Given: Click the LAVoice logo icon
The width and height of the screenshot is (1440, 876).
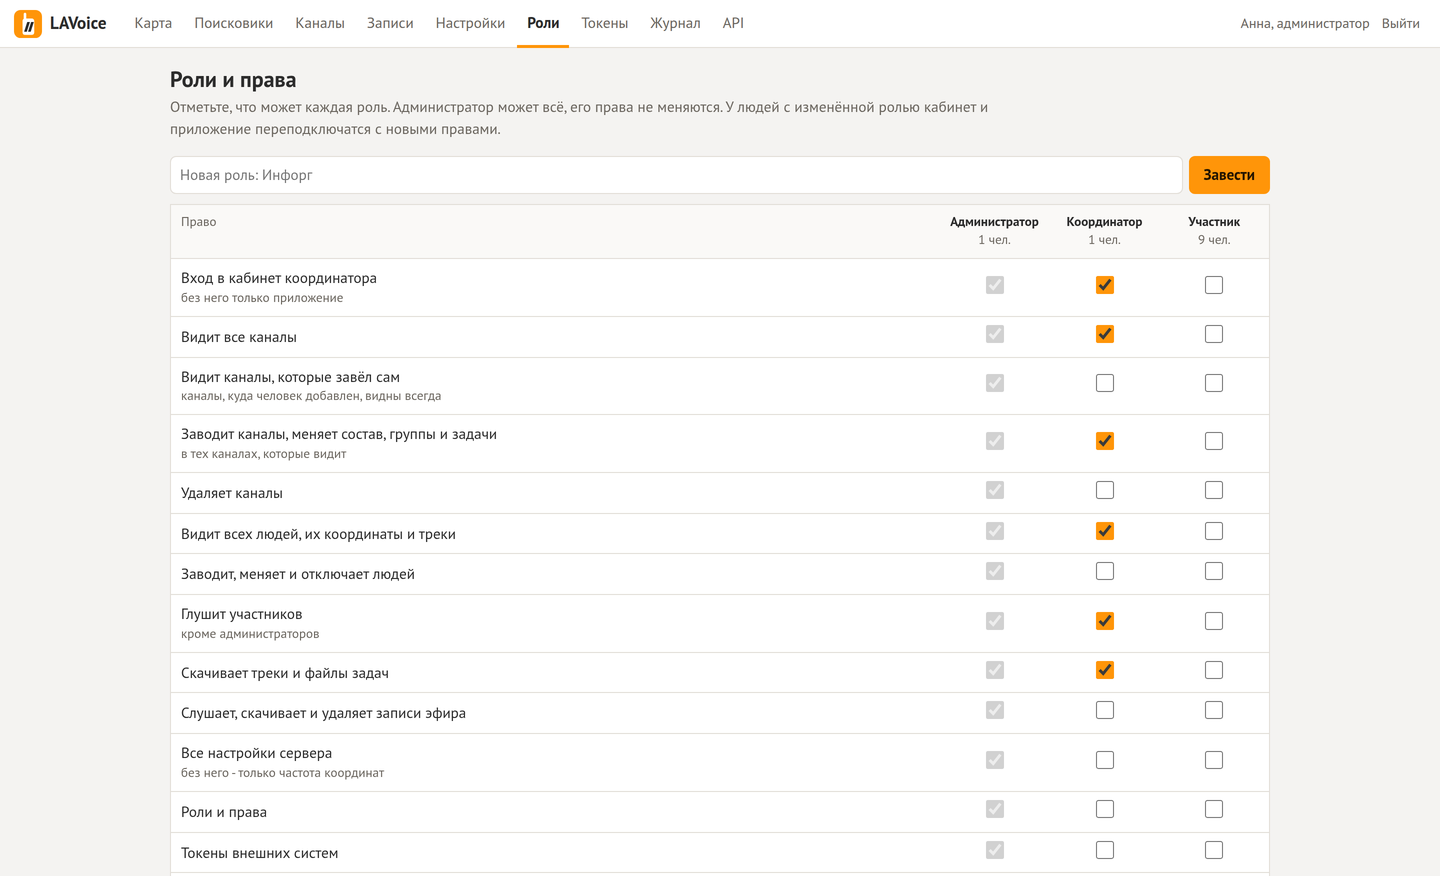Looking at the screenshot, I should click(28, 24).
